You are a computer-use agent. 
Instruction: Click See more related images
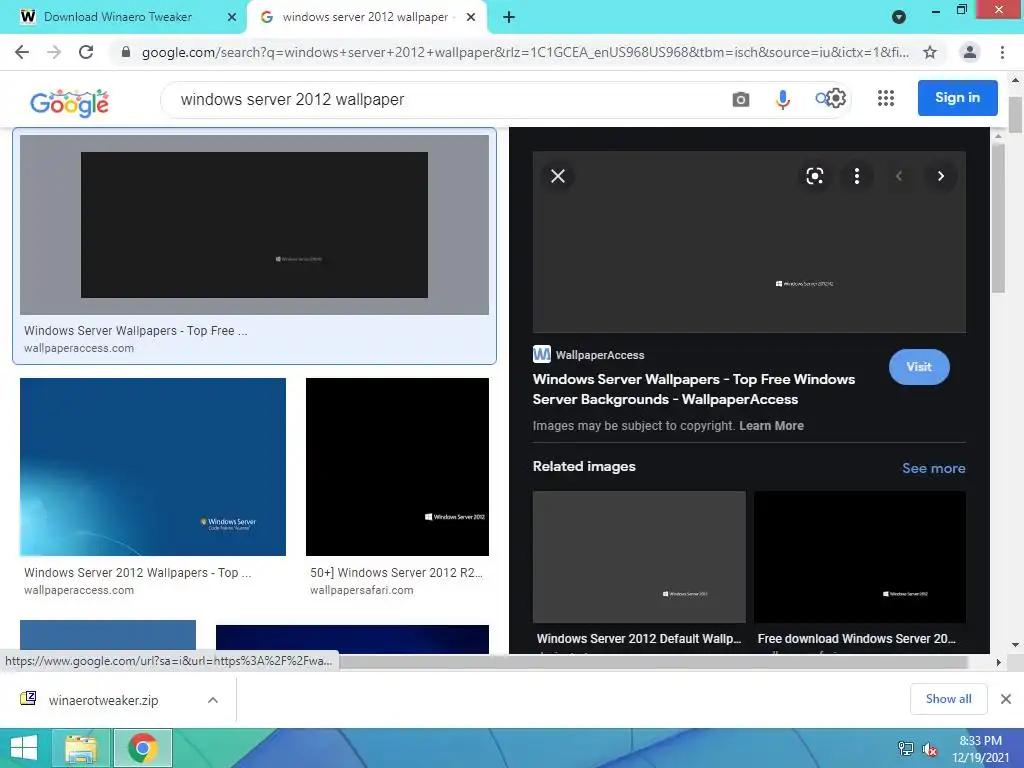(x=933, y=468)
